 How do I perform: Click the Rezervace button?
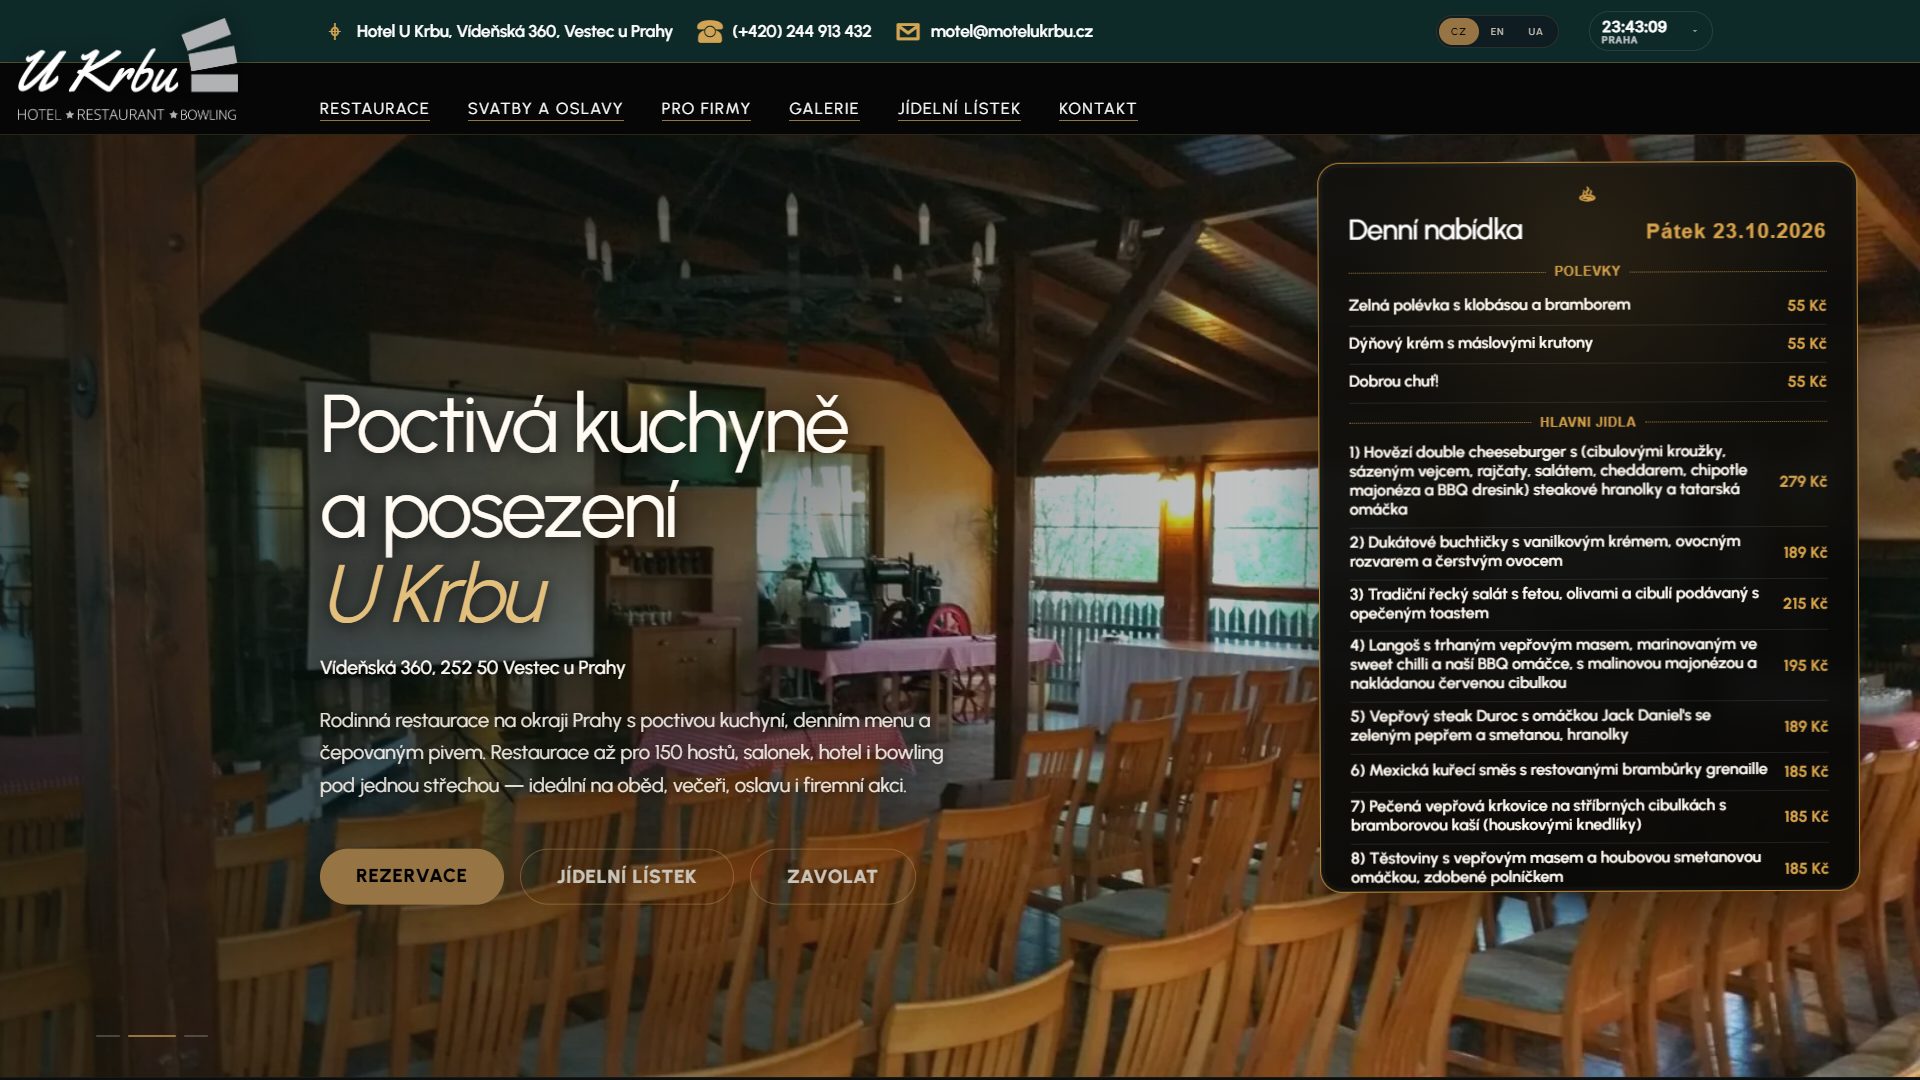[x=411, y=876]
